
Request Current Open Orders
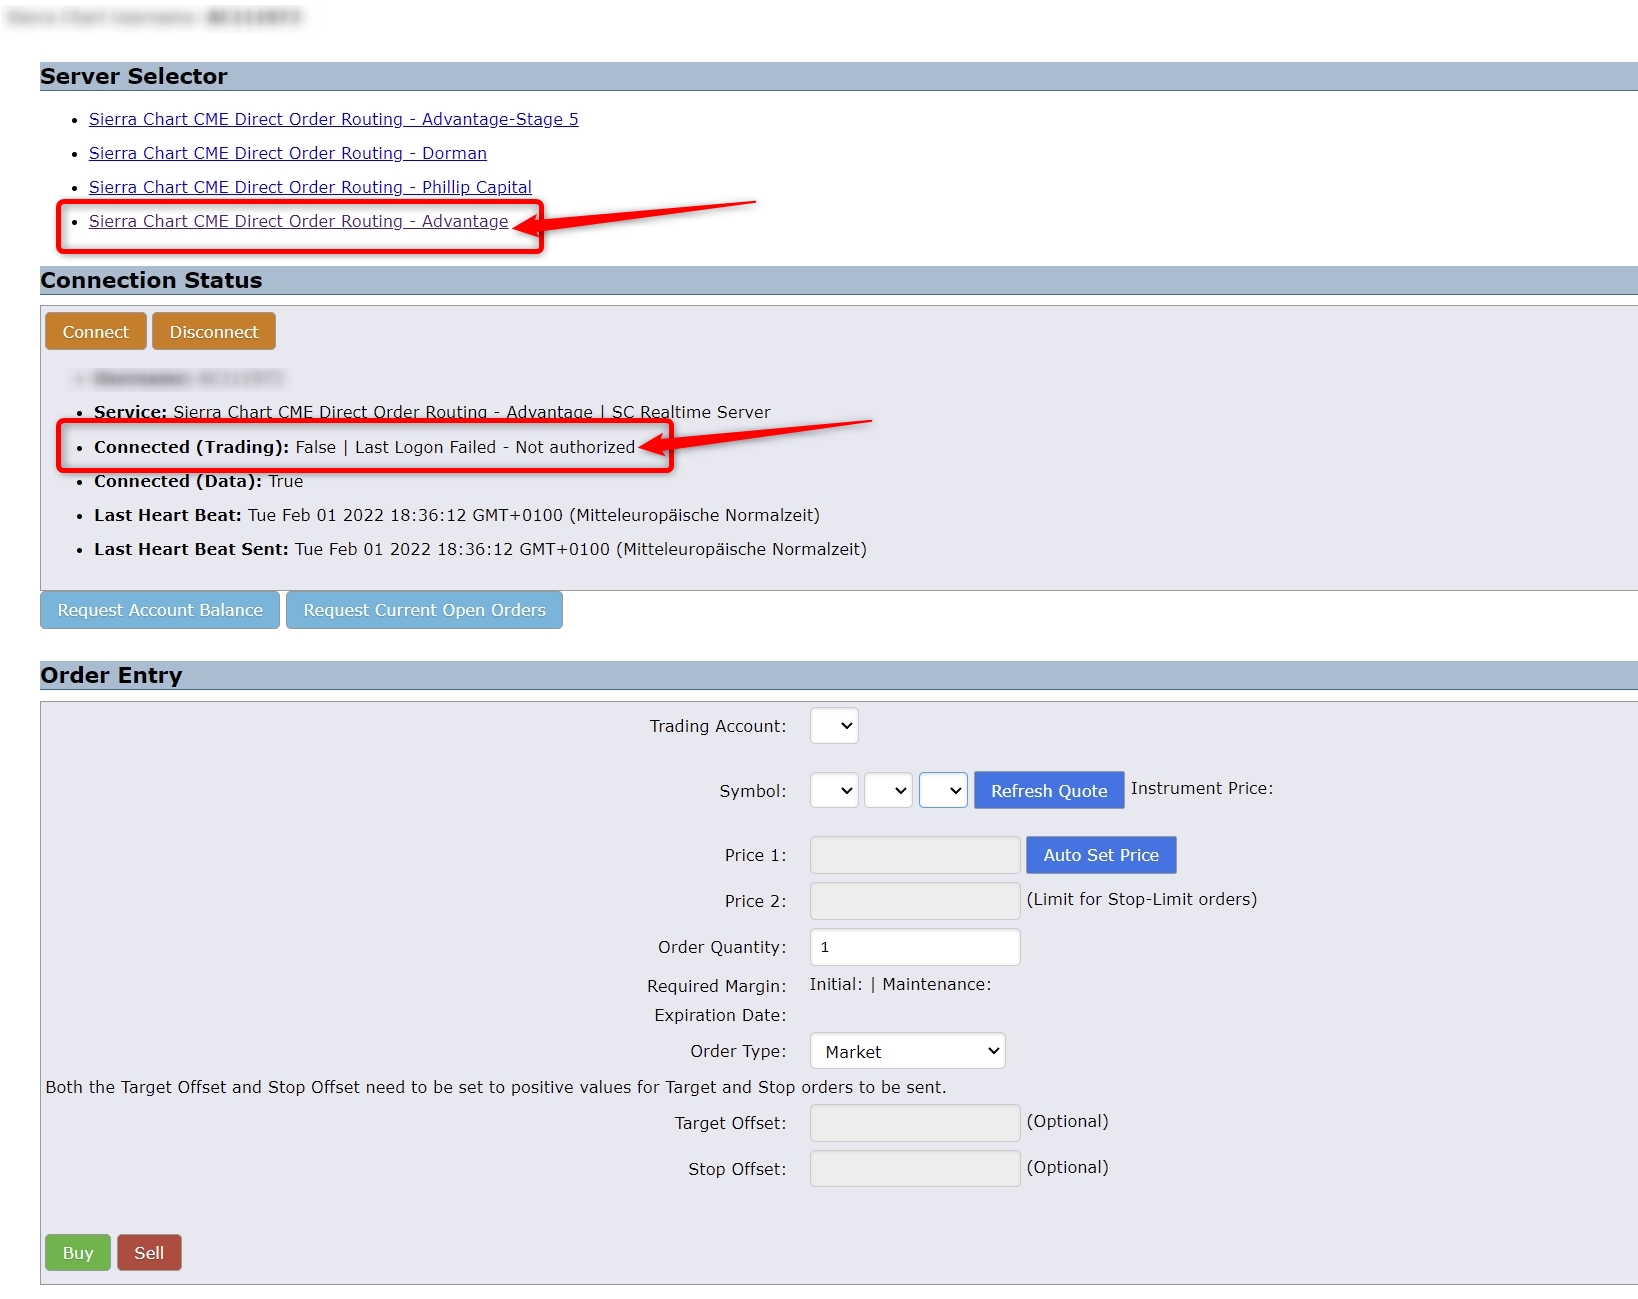click(x=424, y=610)
